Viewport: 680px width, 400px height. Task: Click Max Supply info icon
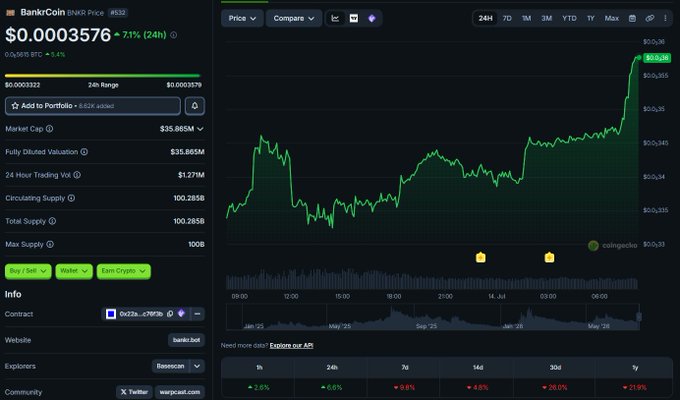coord(50,244)
